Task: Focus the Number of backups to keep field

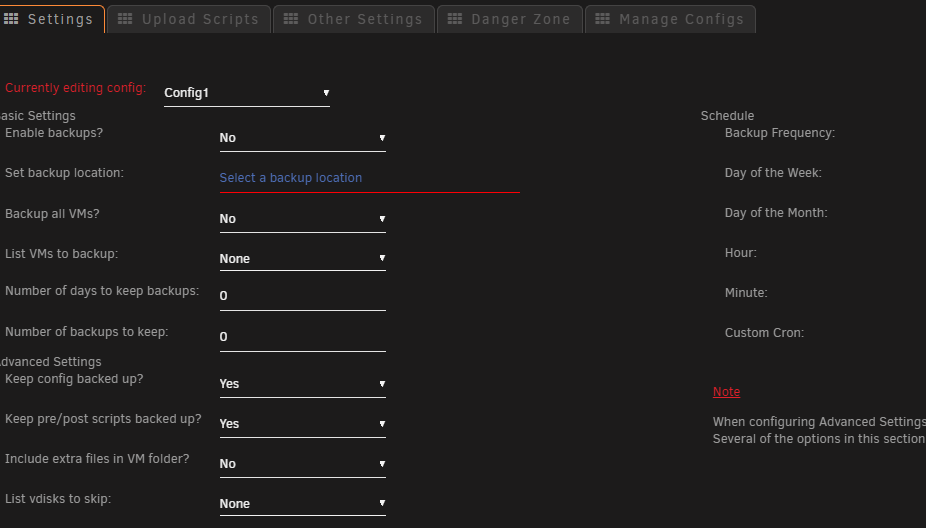Action: click(302, 337)
